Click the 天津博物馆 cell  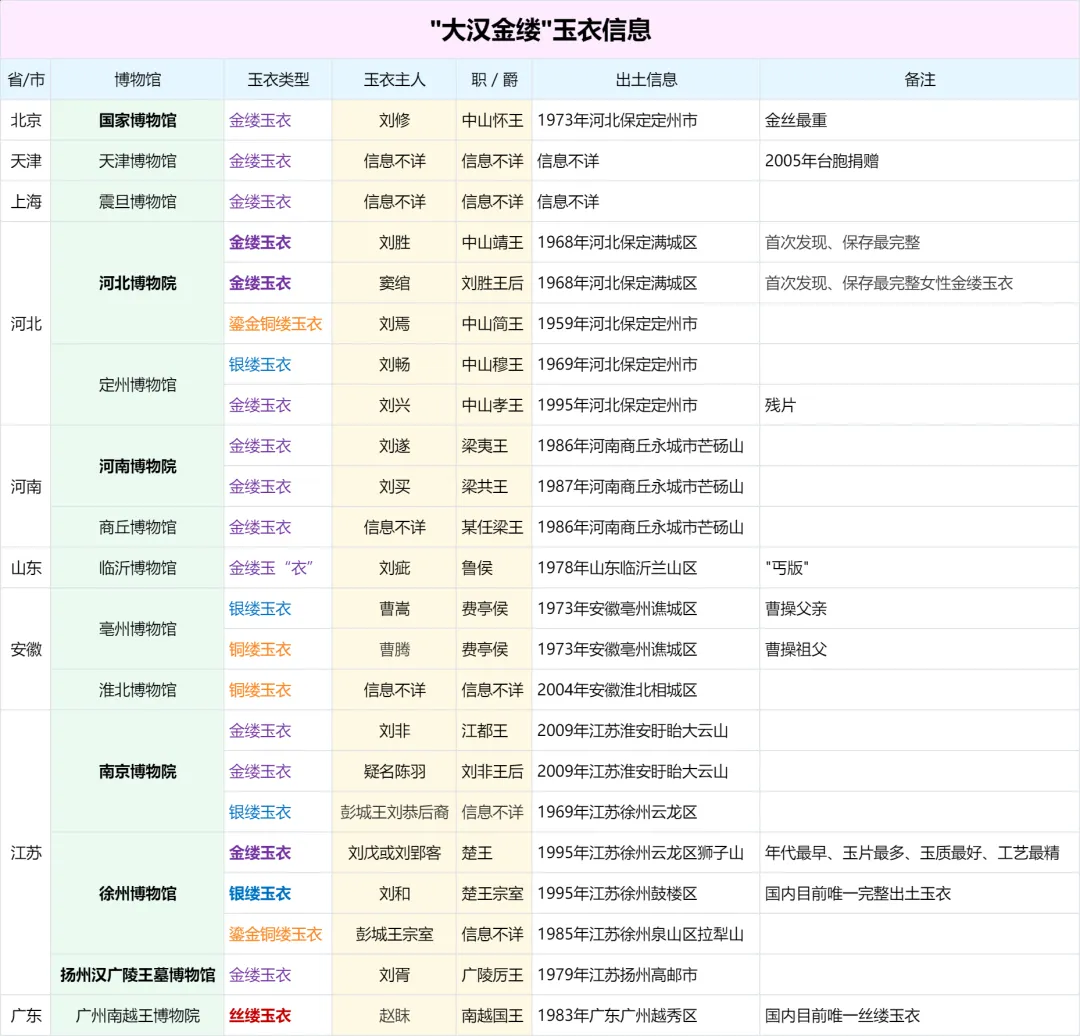coord(138,161)
